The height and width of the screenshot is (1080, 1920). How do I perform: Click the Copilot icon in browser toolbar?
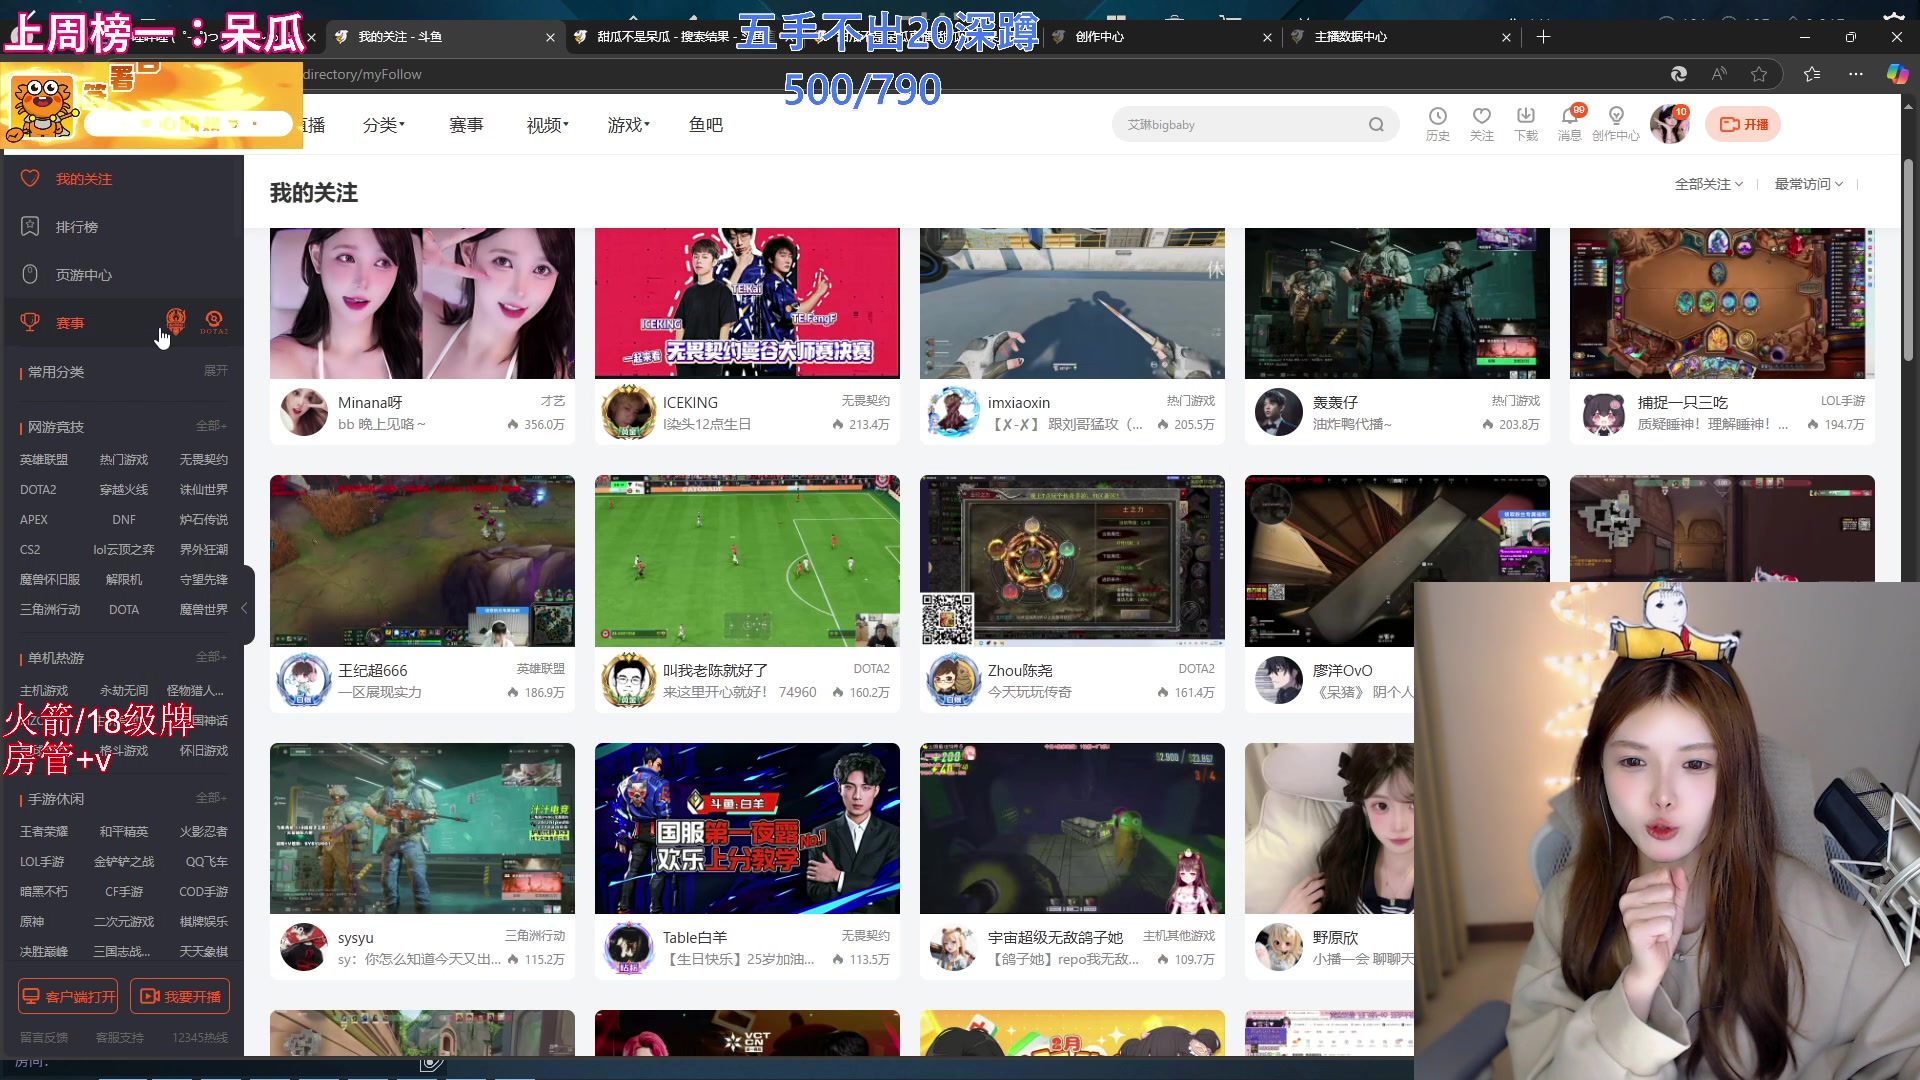[x=1897, y=74]
